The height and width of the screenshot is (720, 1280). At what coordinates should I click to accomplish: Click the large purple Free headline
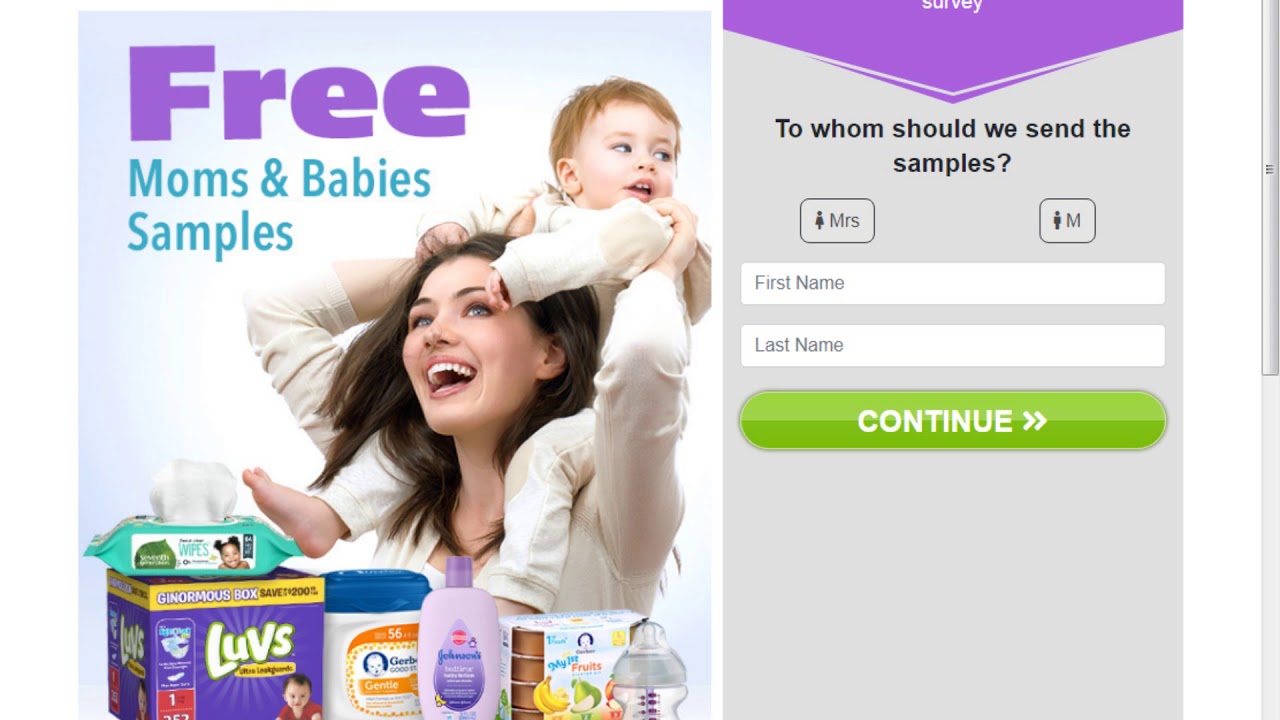299,92
